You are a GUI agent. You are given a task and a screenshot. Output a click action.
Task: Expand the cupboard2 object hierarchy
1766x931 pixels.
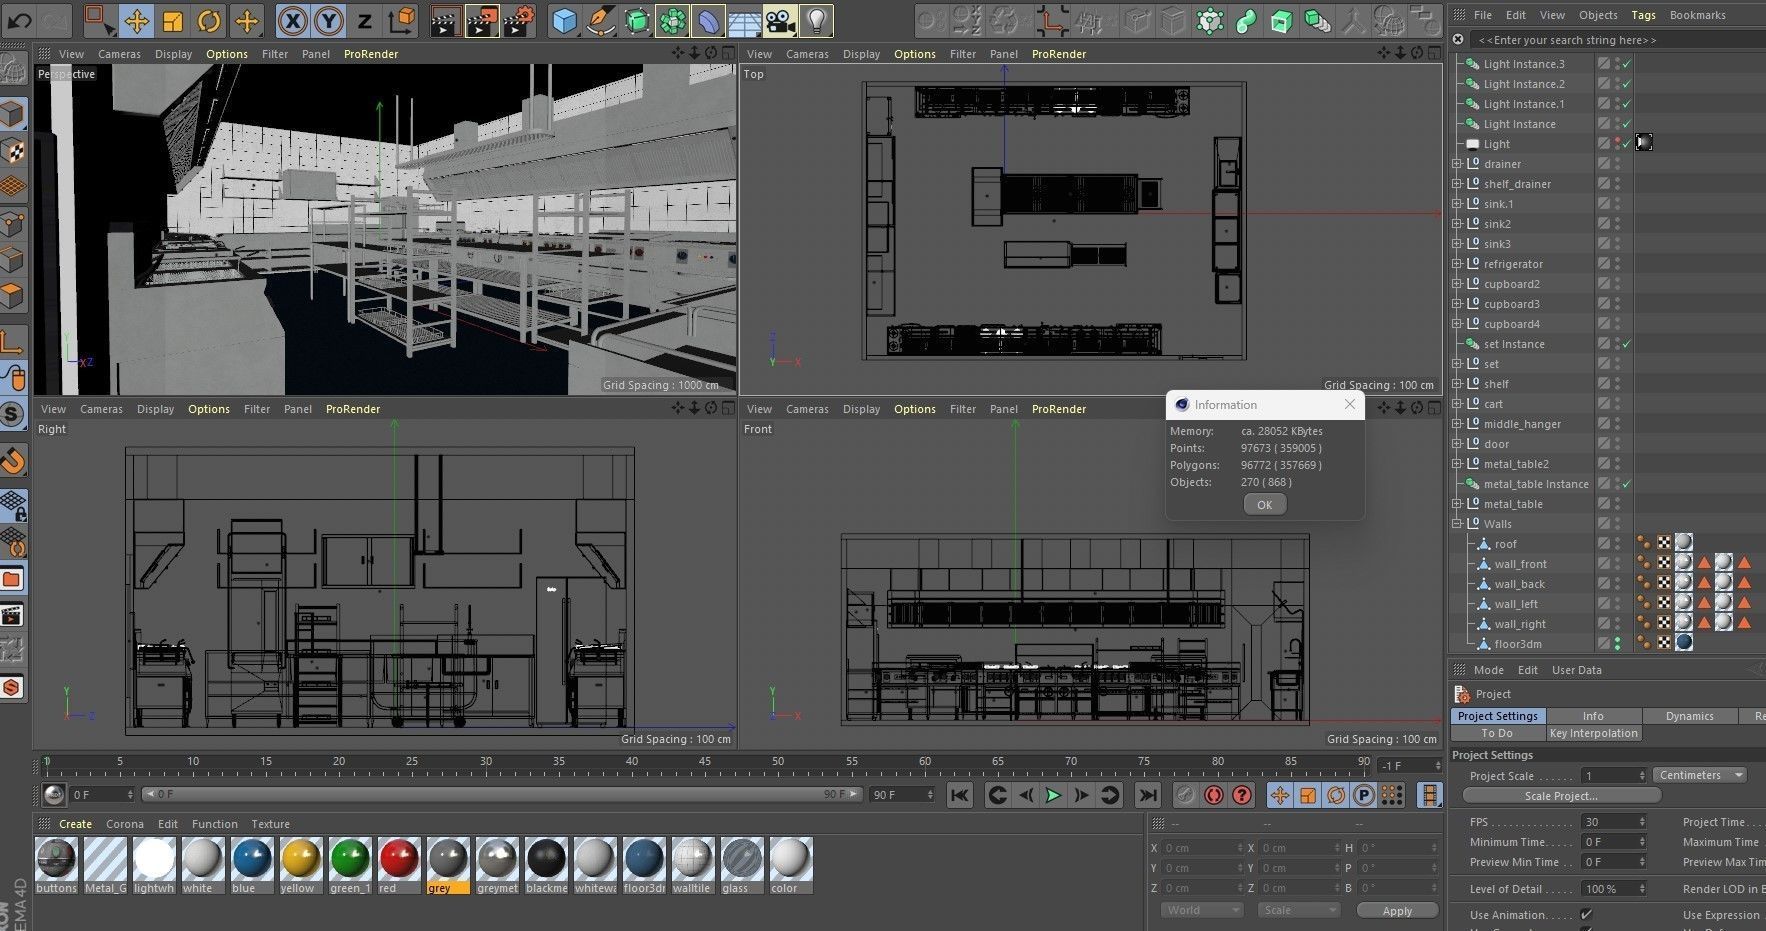tap(1457, 284)
